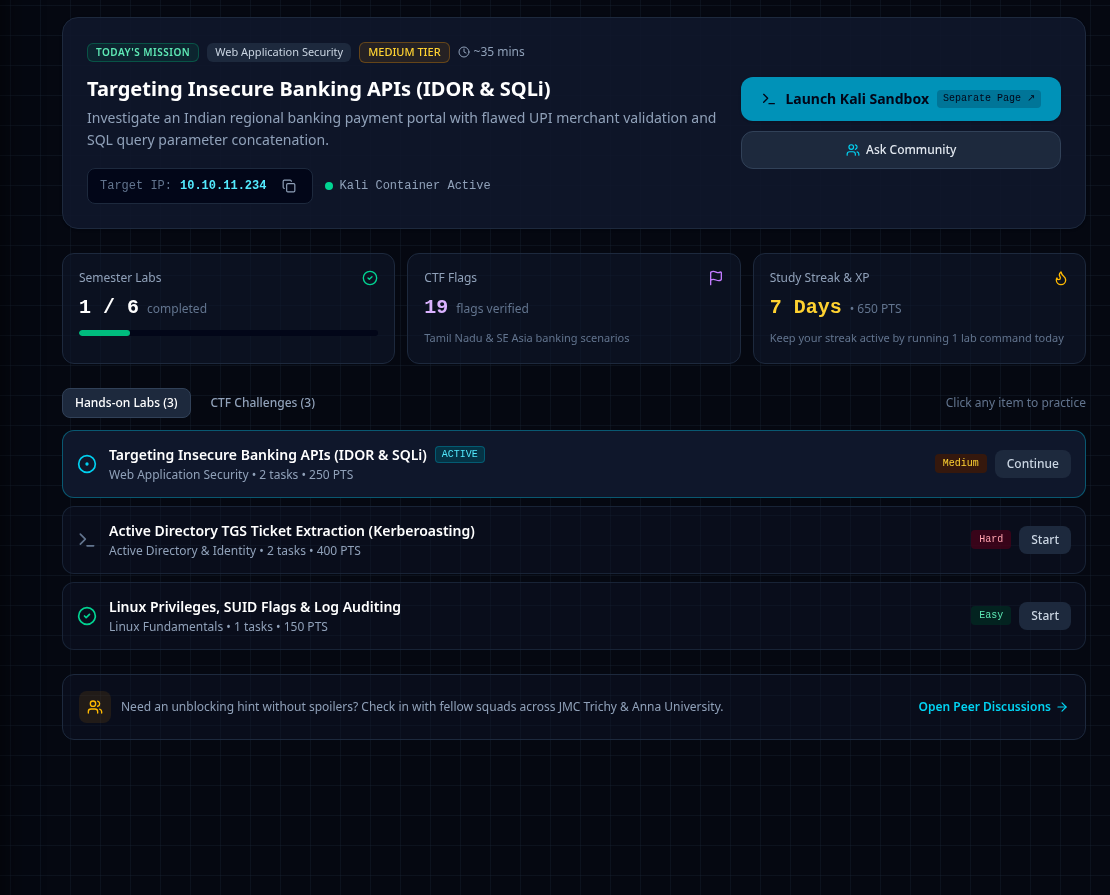Click the clock icon next to ~35 mins
The height and width of the screenshot is (895, 1110).
[x=464, y=52]
